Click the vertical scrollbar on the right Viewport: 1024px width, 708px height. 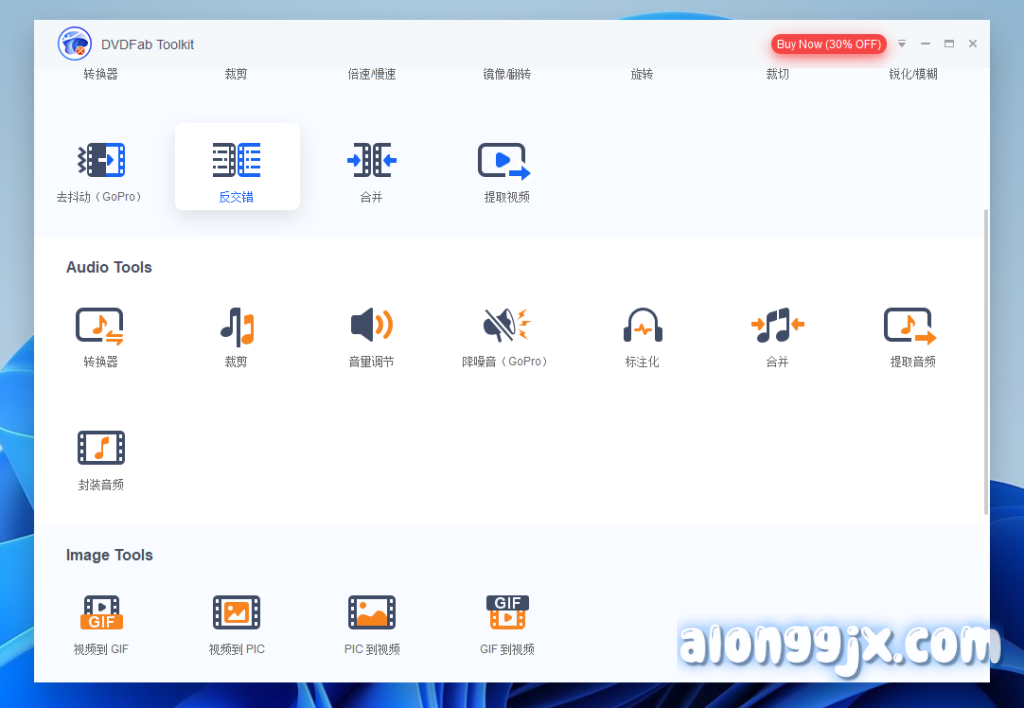(x=986, y=360)
